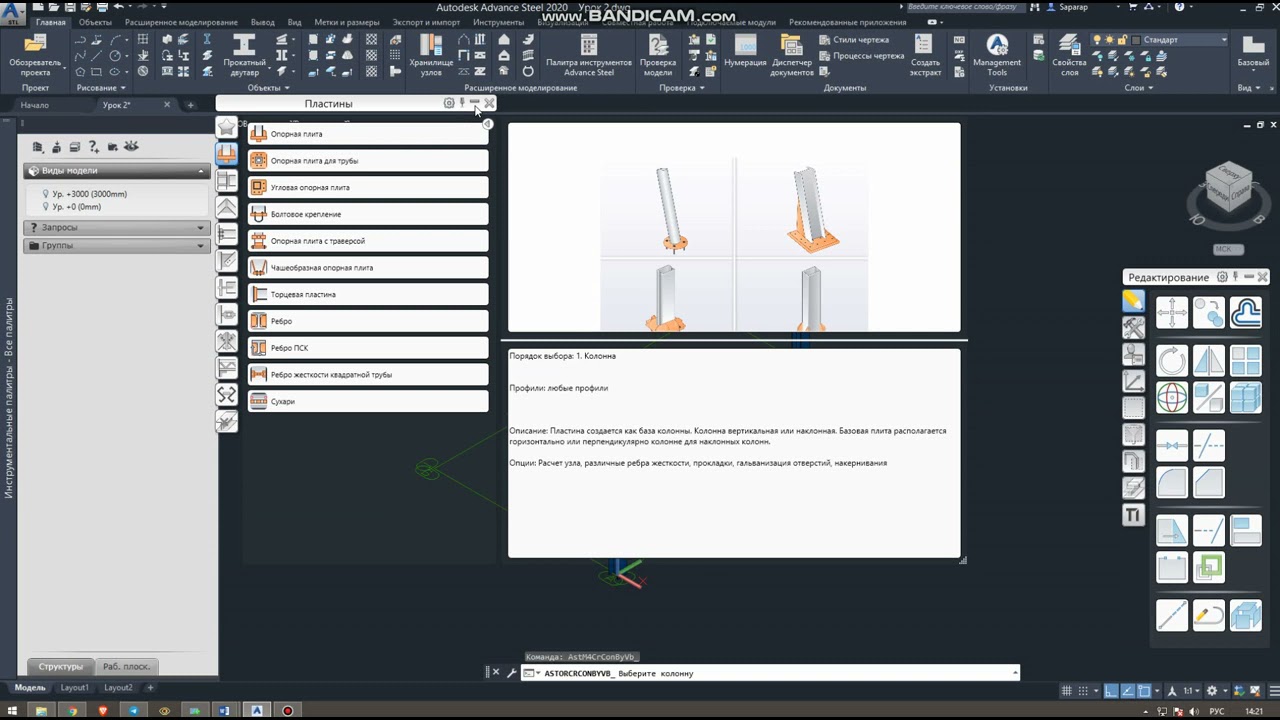Expand the Слои panel dropdown

click(1138, 88)
